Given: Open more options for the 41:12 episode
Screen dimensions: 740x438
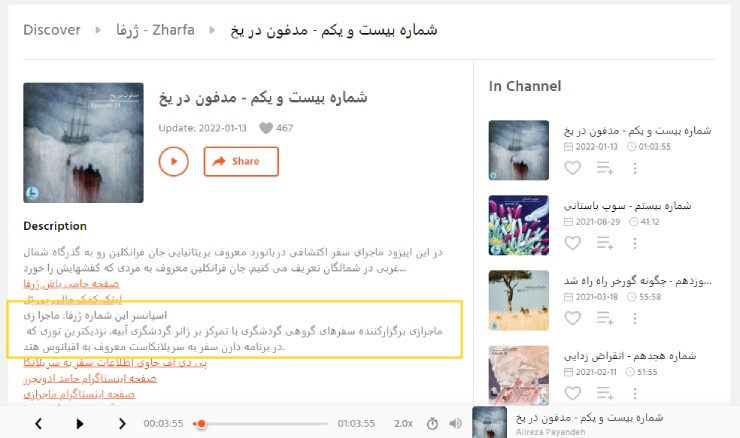Looking at the screenshot, I should (635, 243).
